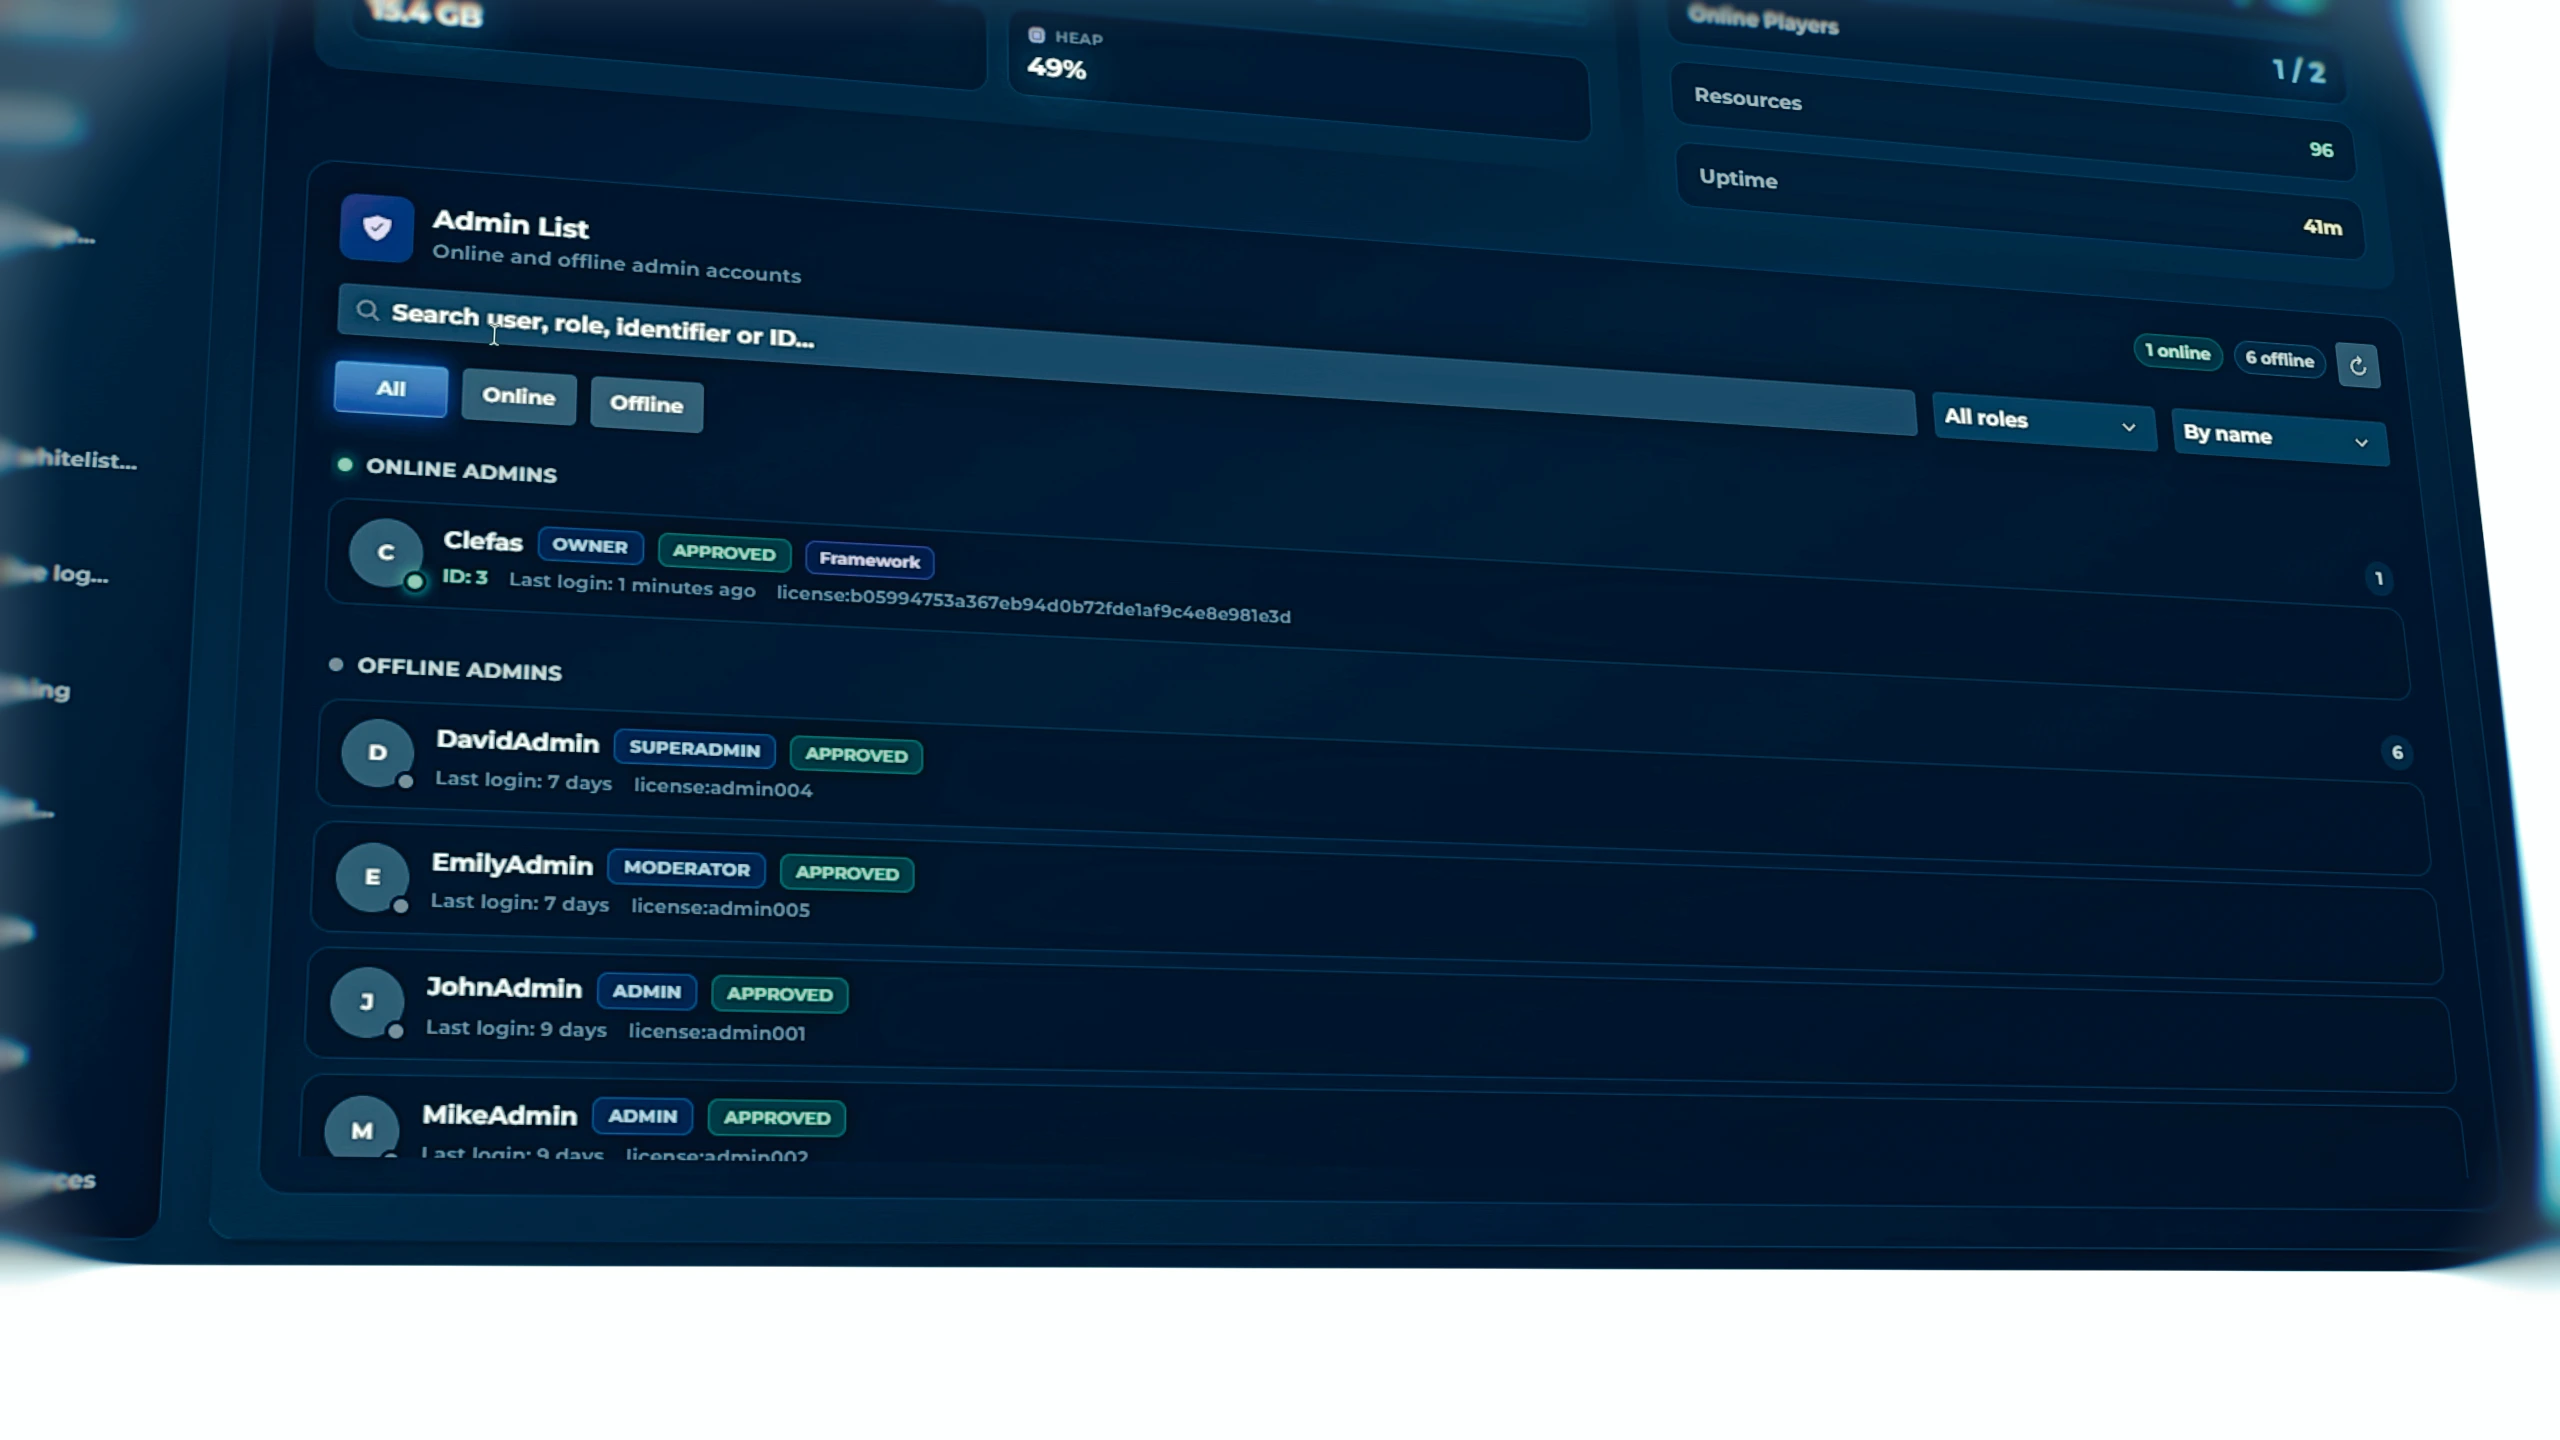Click the search magnifier icon
The width and height of the screenshot is (2560, 1440).
pos(368,311)
